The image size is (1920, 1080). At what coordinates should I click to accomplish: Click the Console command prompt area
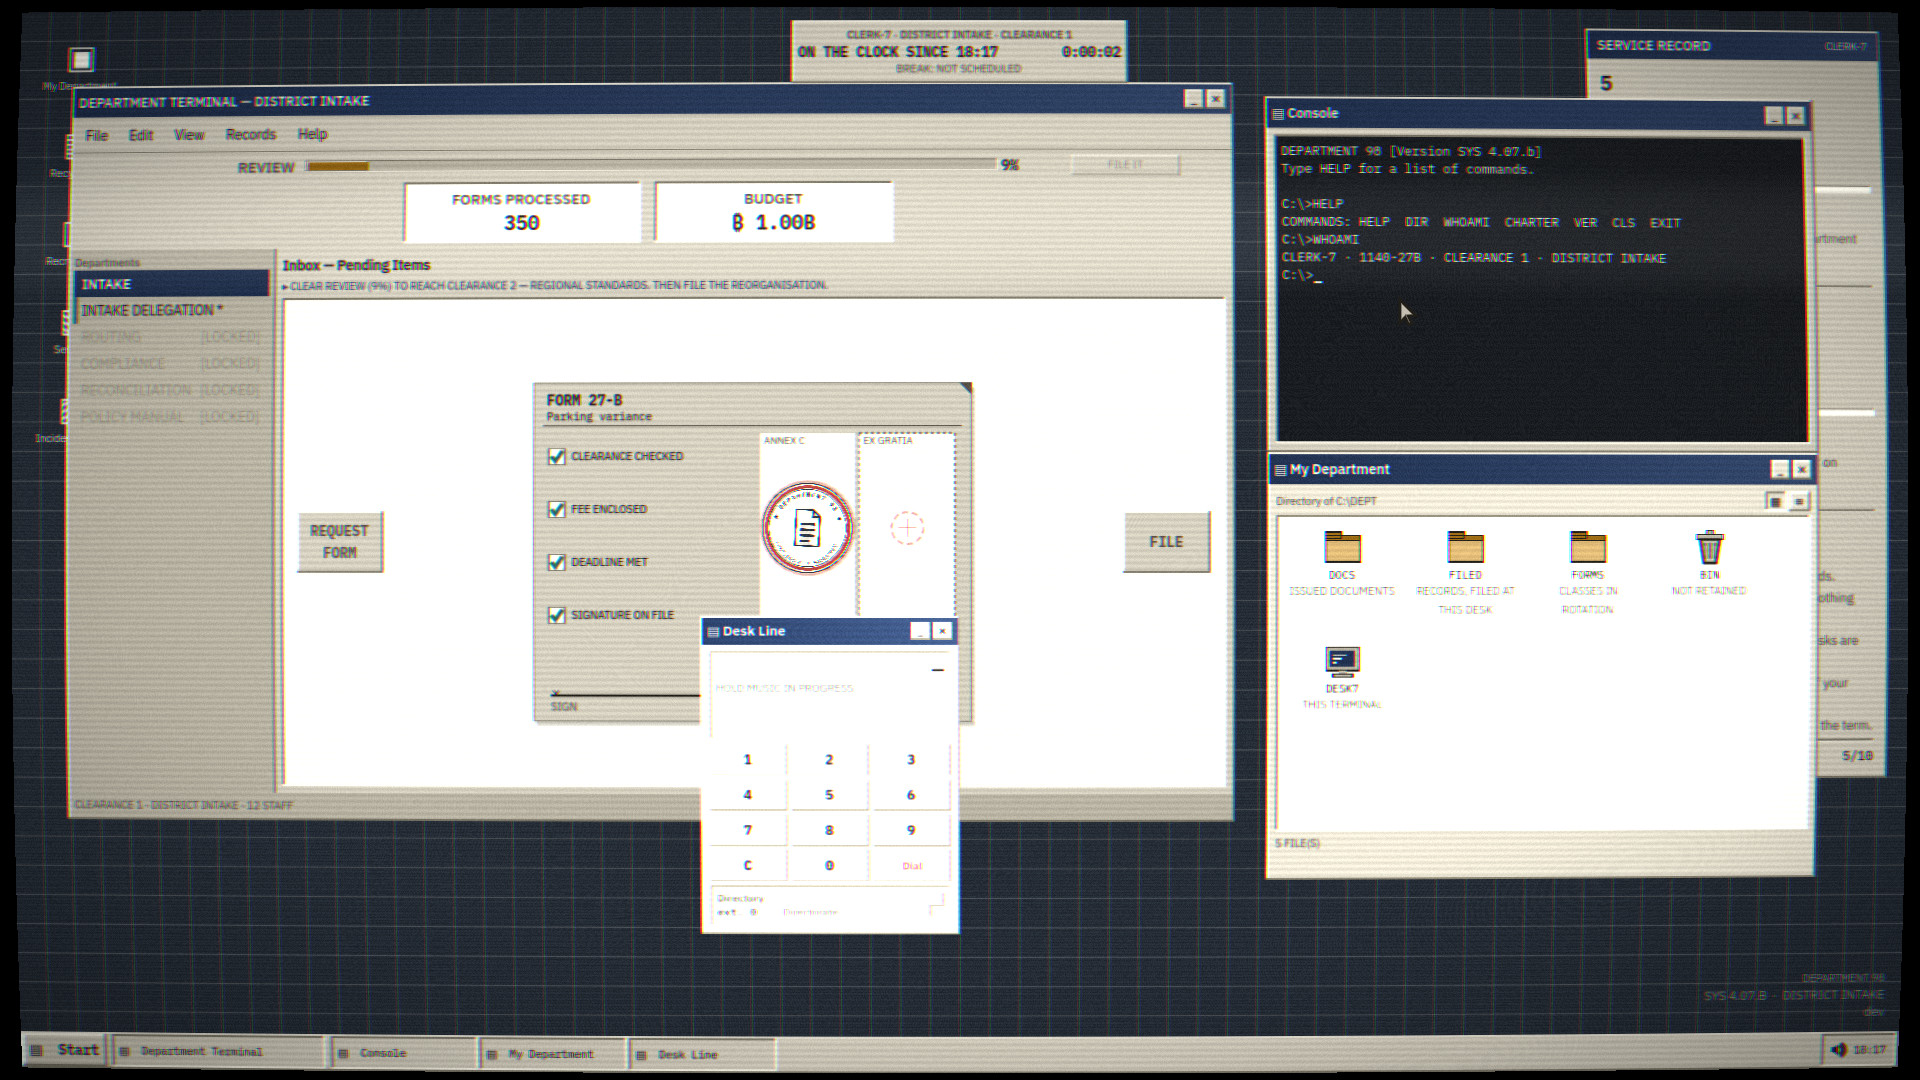coord(1541,290)
